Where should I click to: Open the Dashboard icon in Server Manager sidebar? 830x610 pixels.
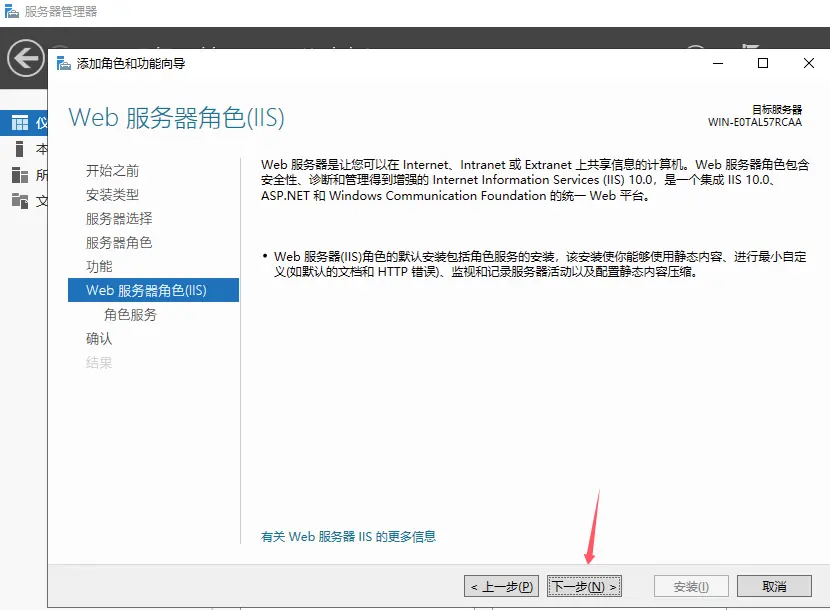20,123
